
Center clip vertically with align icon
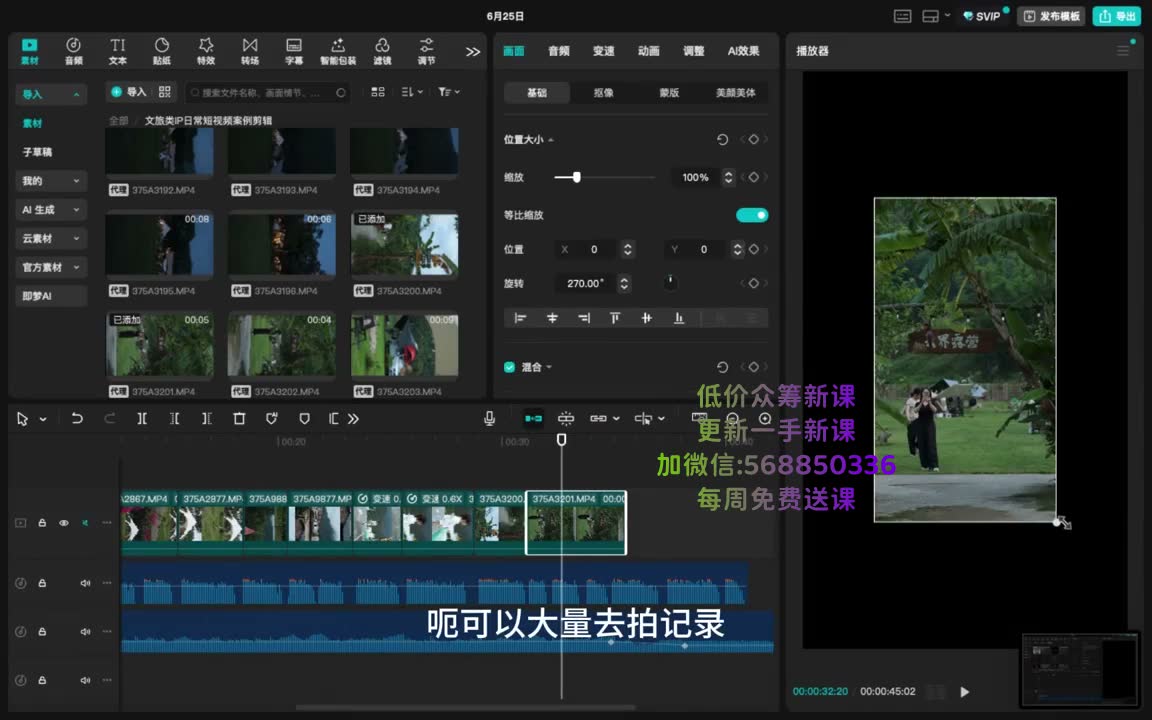(x=647, y=317)
